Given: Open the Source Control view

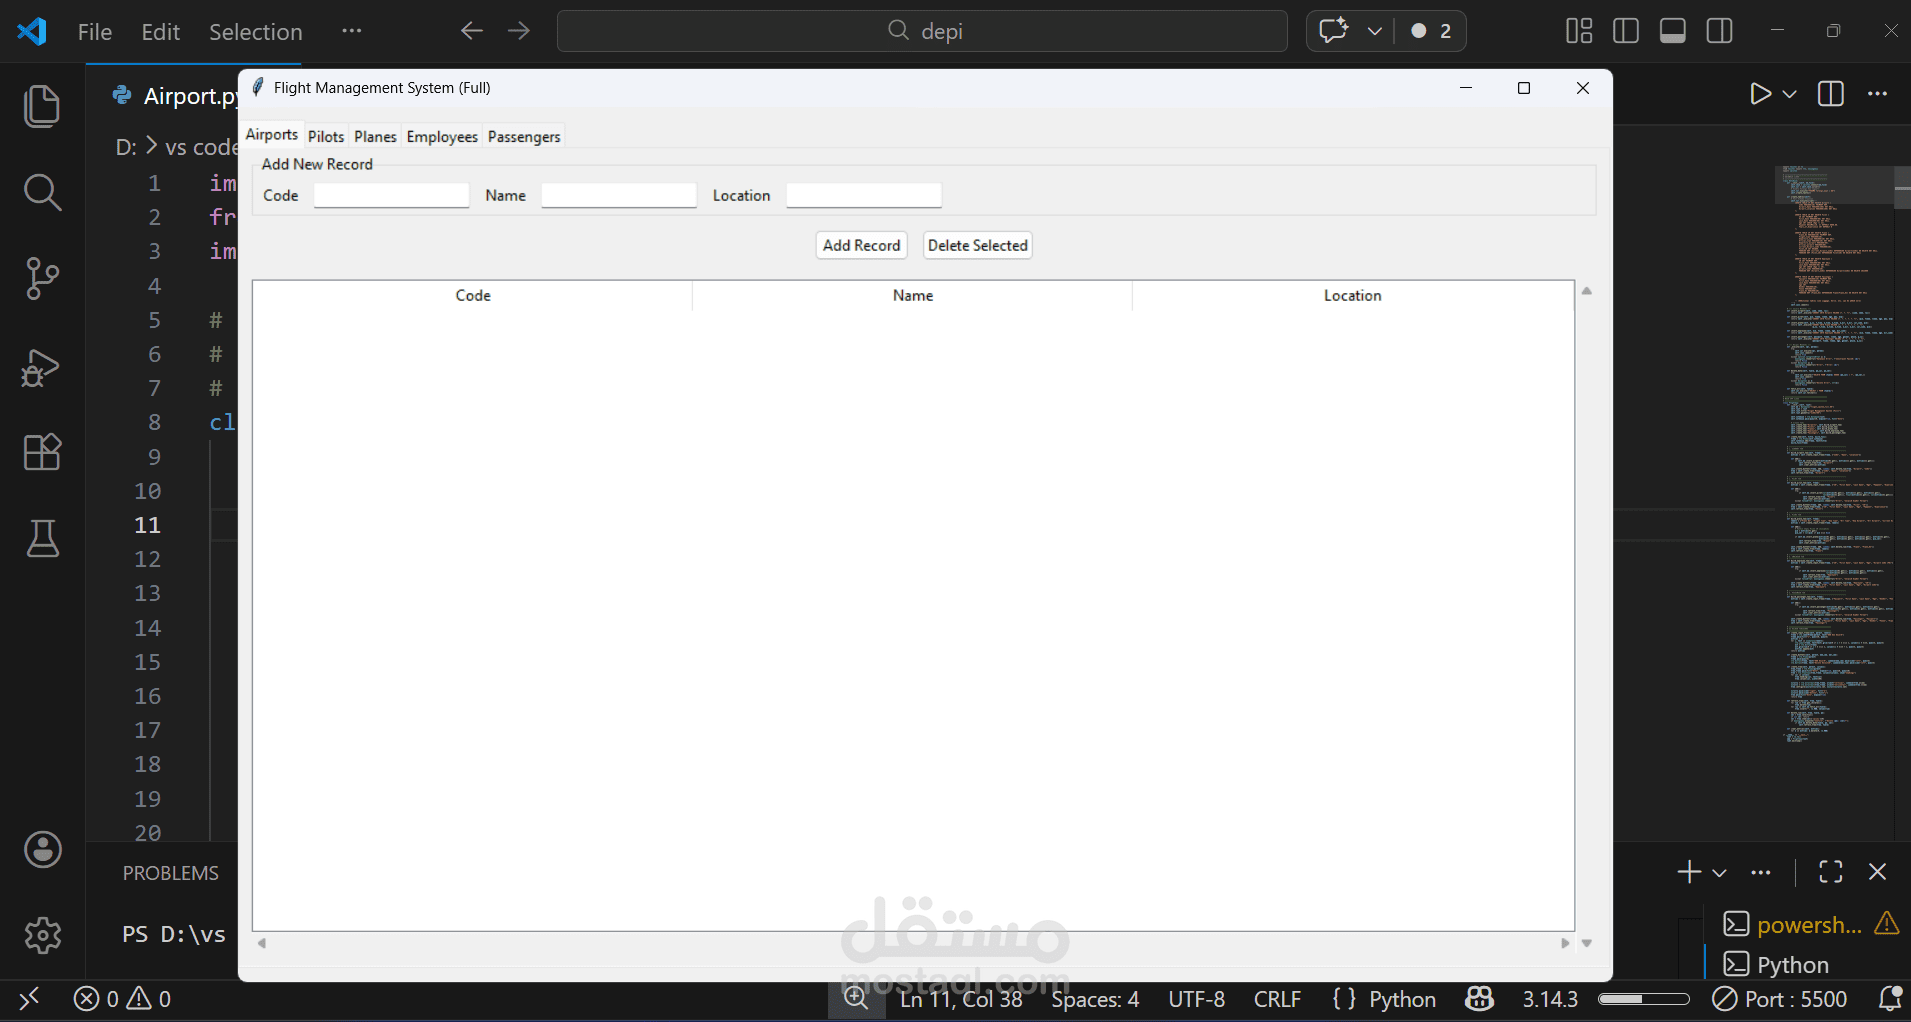Looking at the screenshot, I should point(42,278).
